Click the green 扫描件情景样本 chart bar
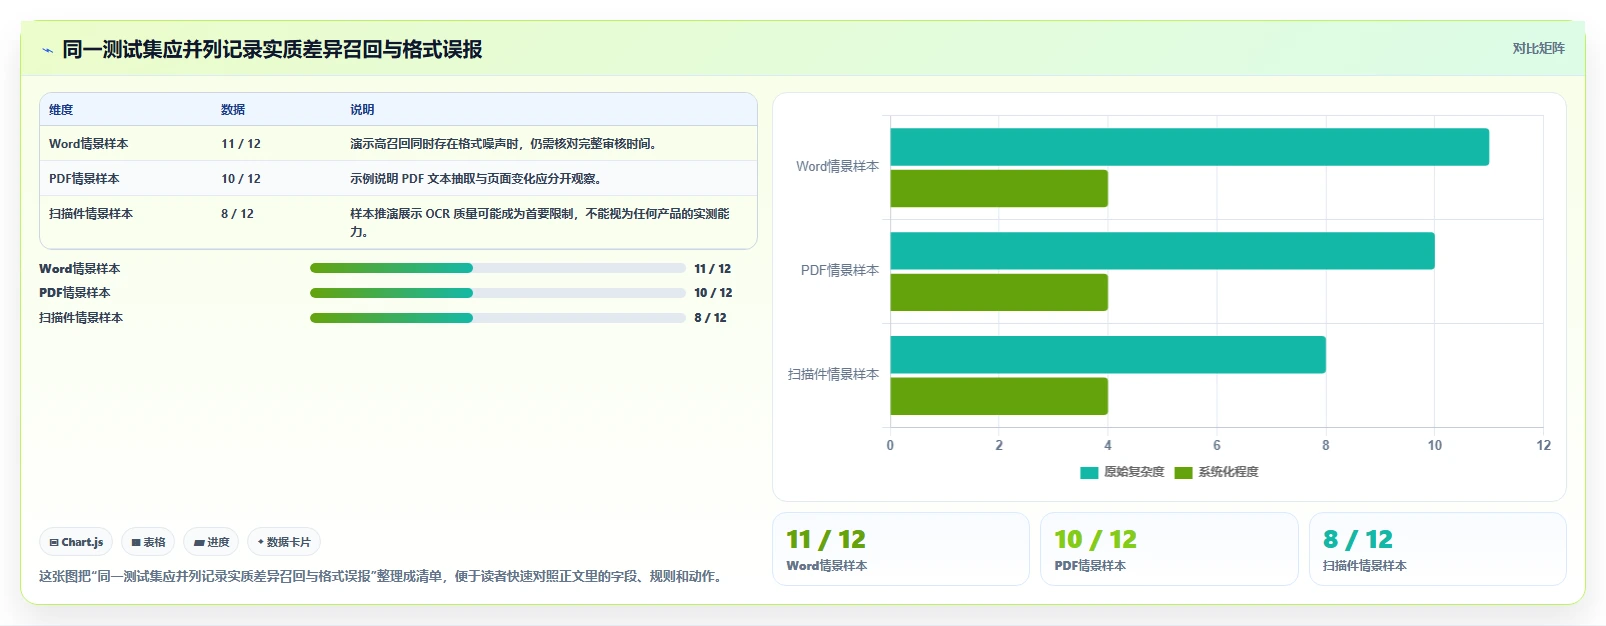The height and width of the screenshot is (626, 1606). [x=999, y=396]
